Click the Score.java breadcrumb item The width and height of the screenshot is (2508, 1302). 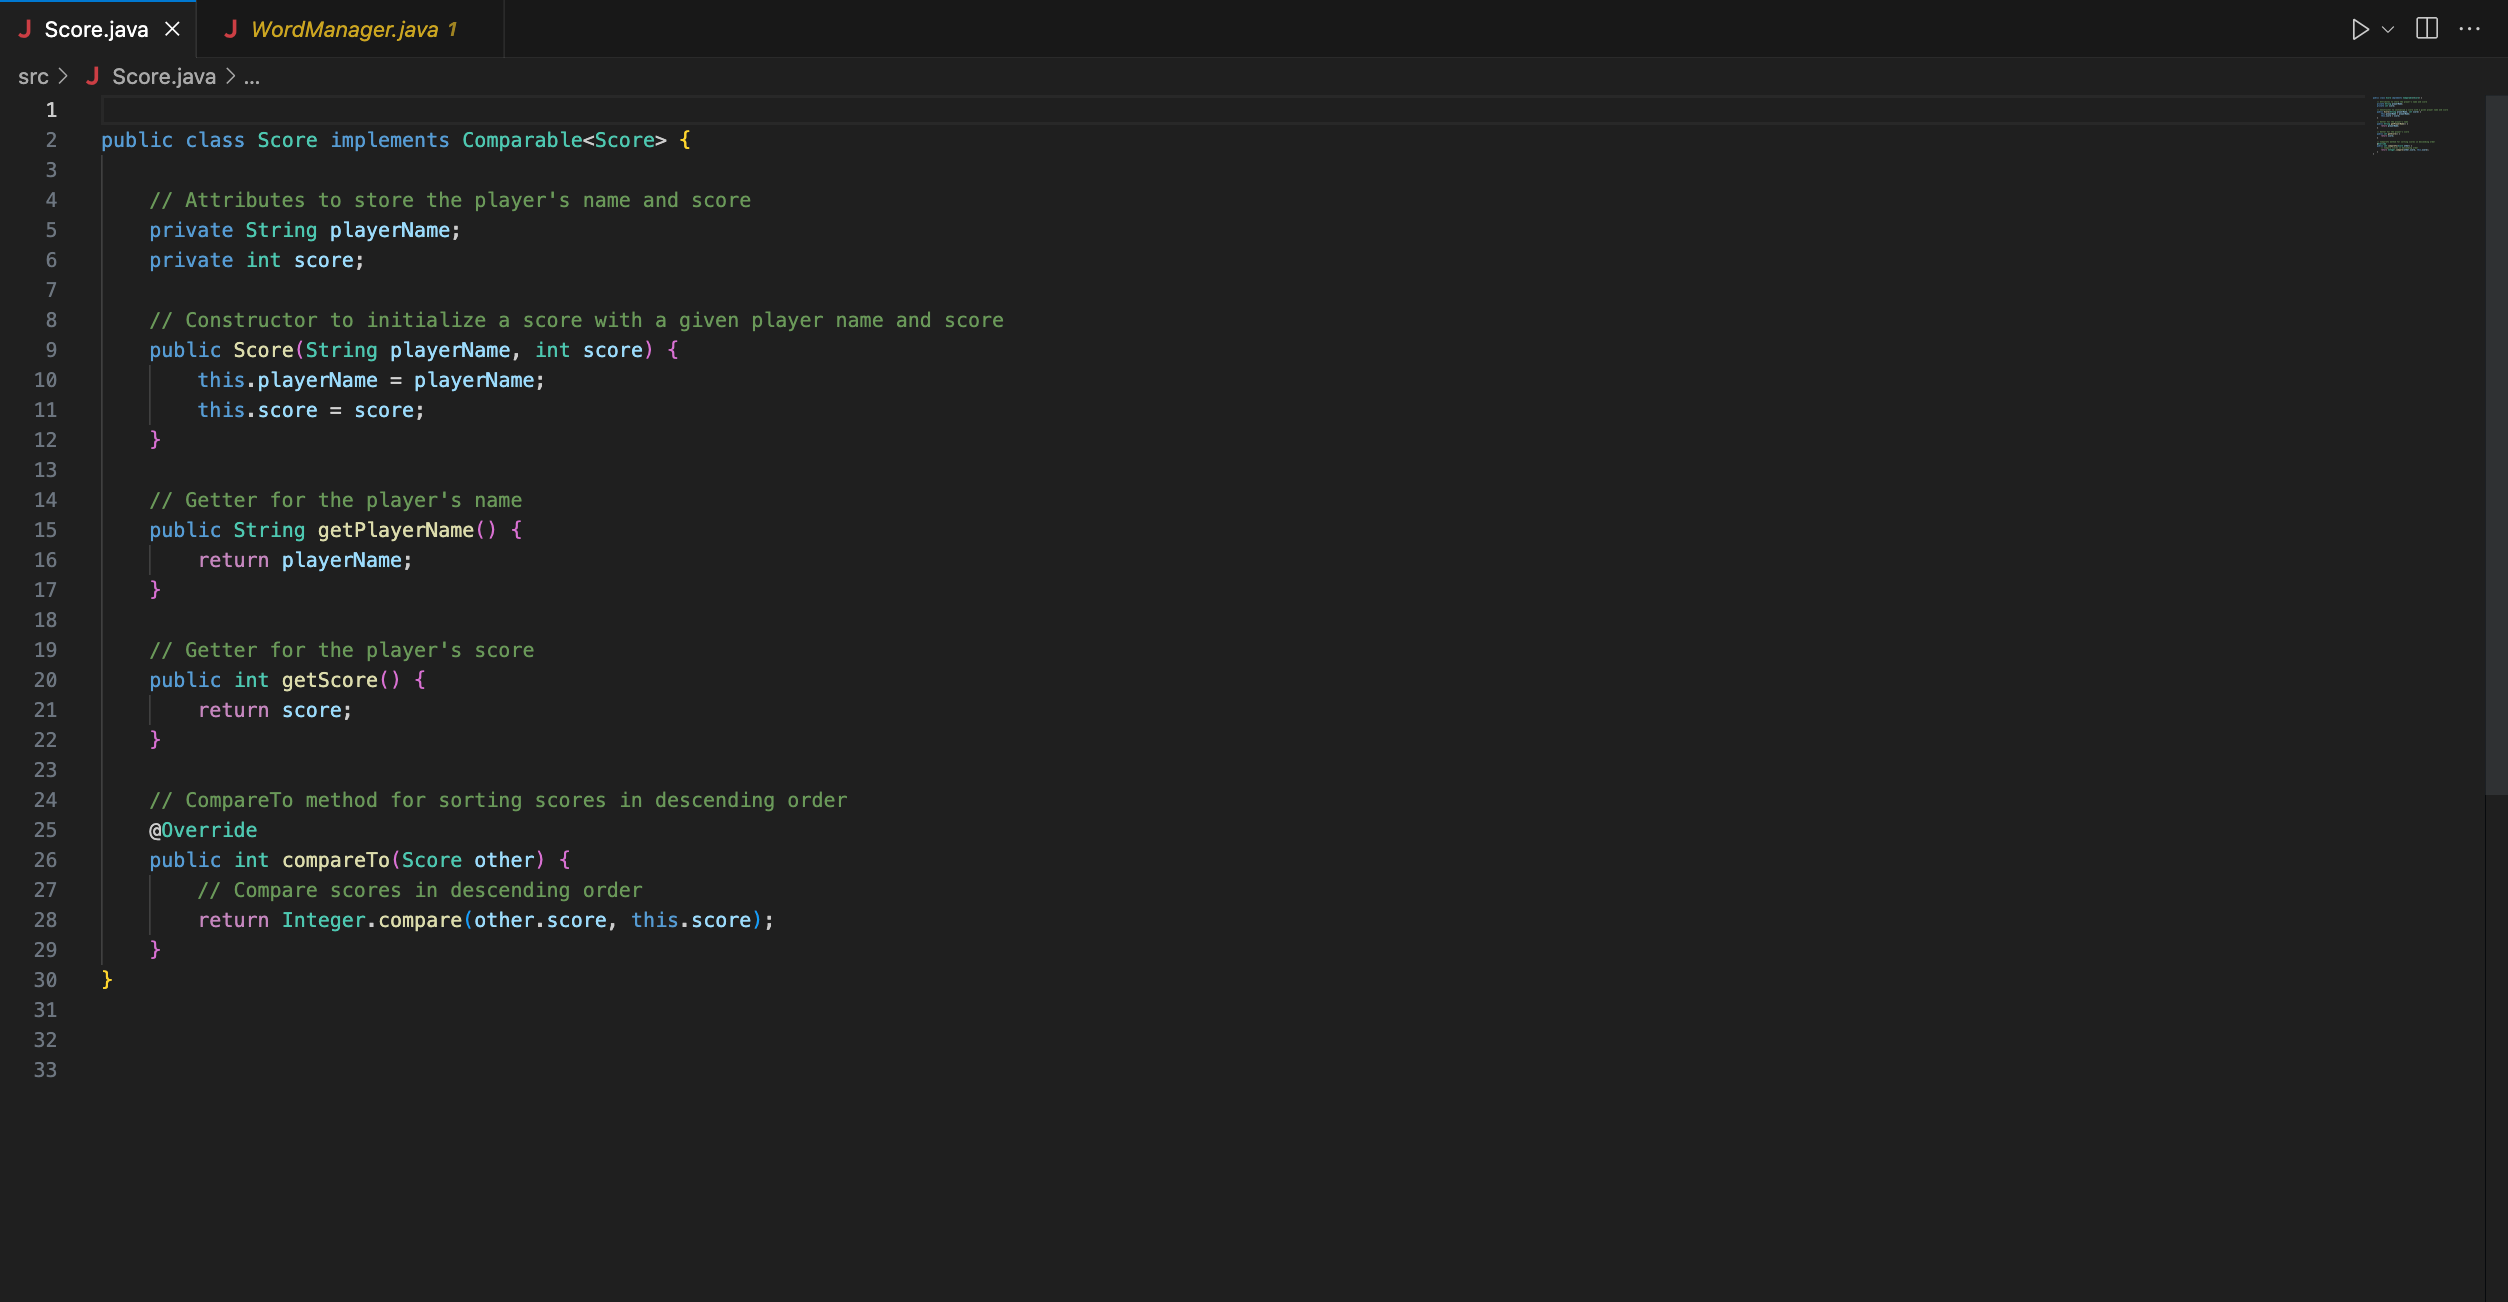pyautogui.click(x=164, y=77)
